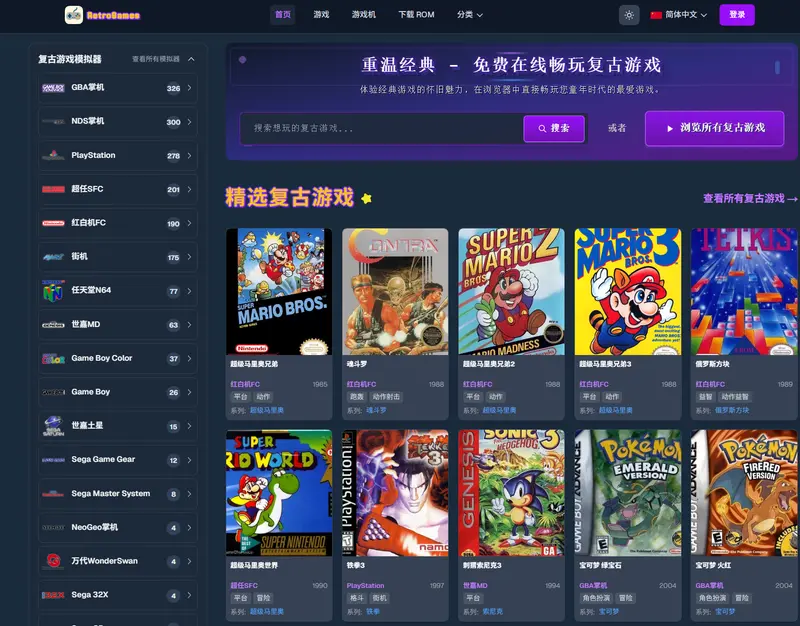Click the 世嘉土星 Sega Saturn logo icon

click(x=53, y=426)
